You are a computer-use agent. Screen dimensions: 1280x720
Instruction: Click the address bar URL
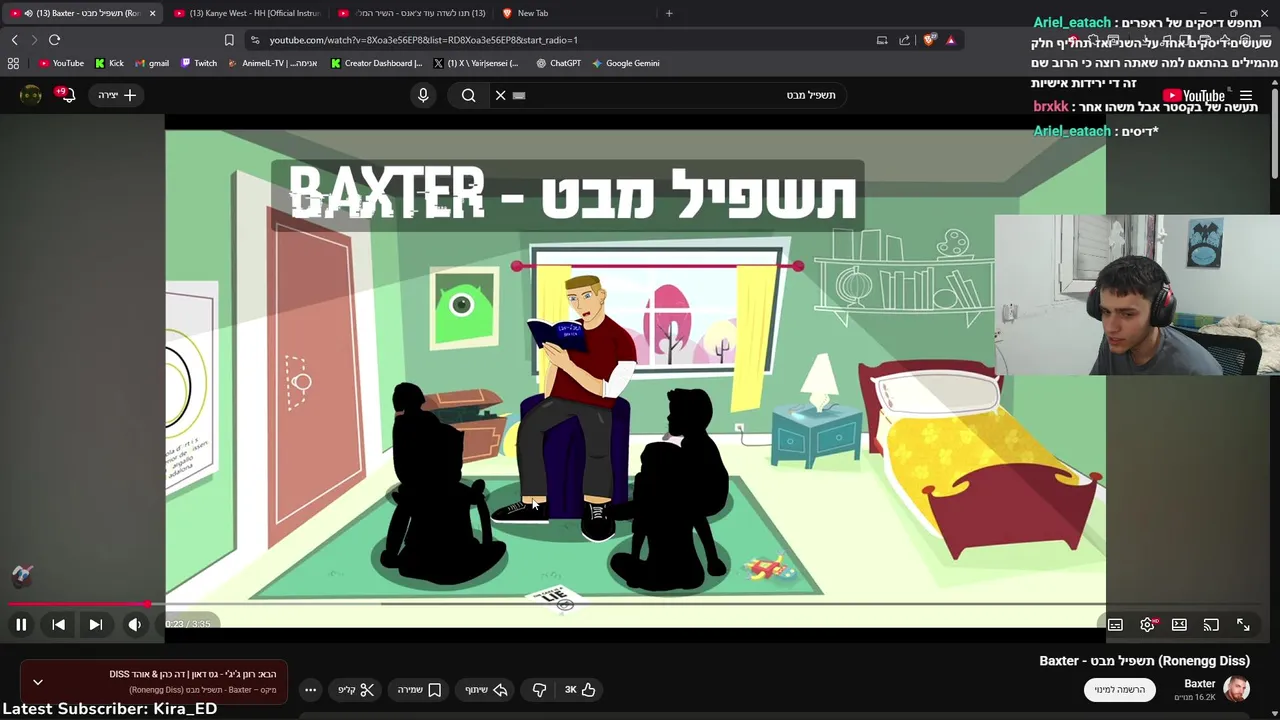(x=423, y=40)
